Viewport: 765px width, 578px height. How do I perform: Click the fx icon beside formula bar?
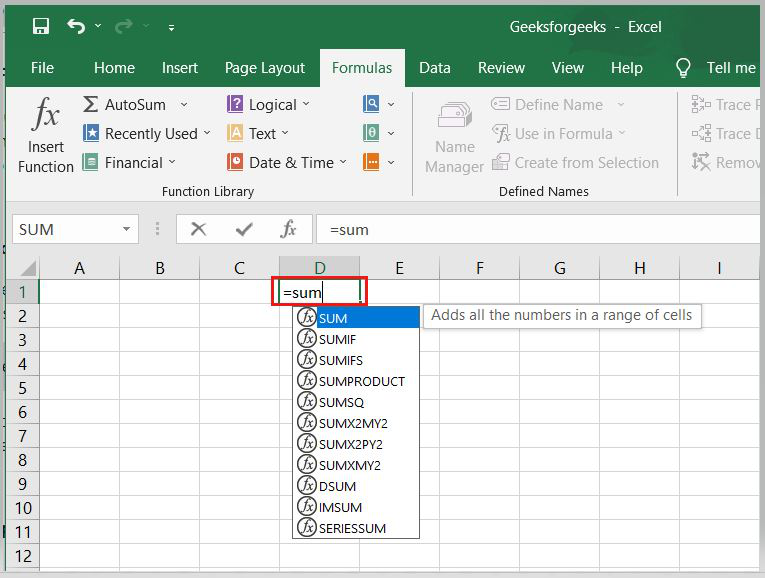(288, 229)
